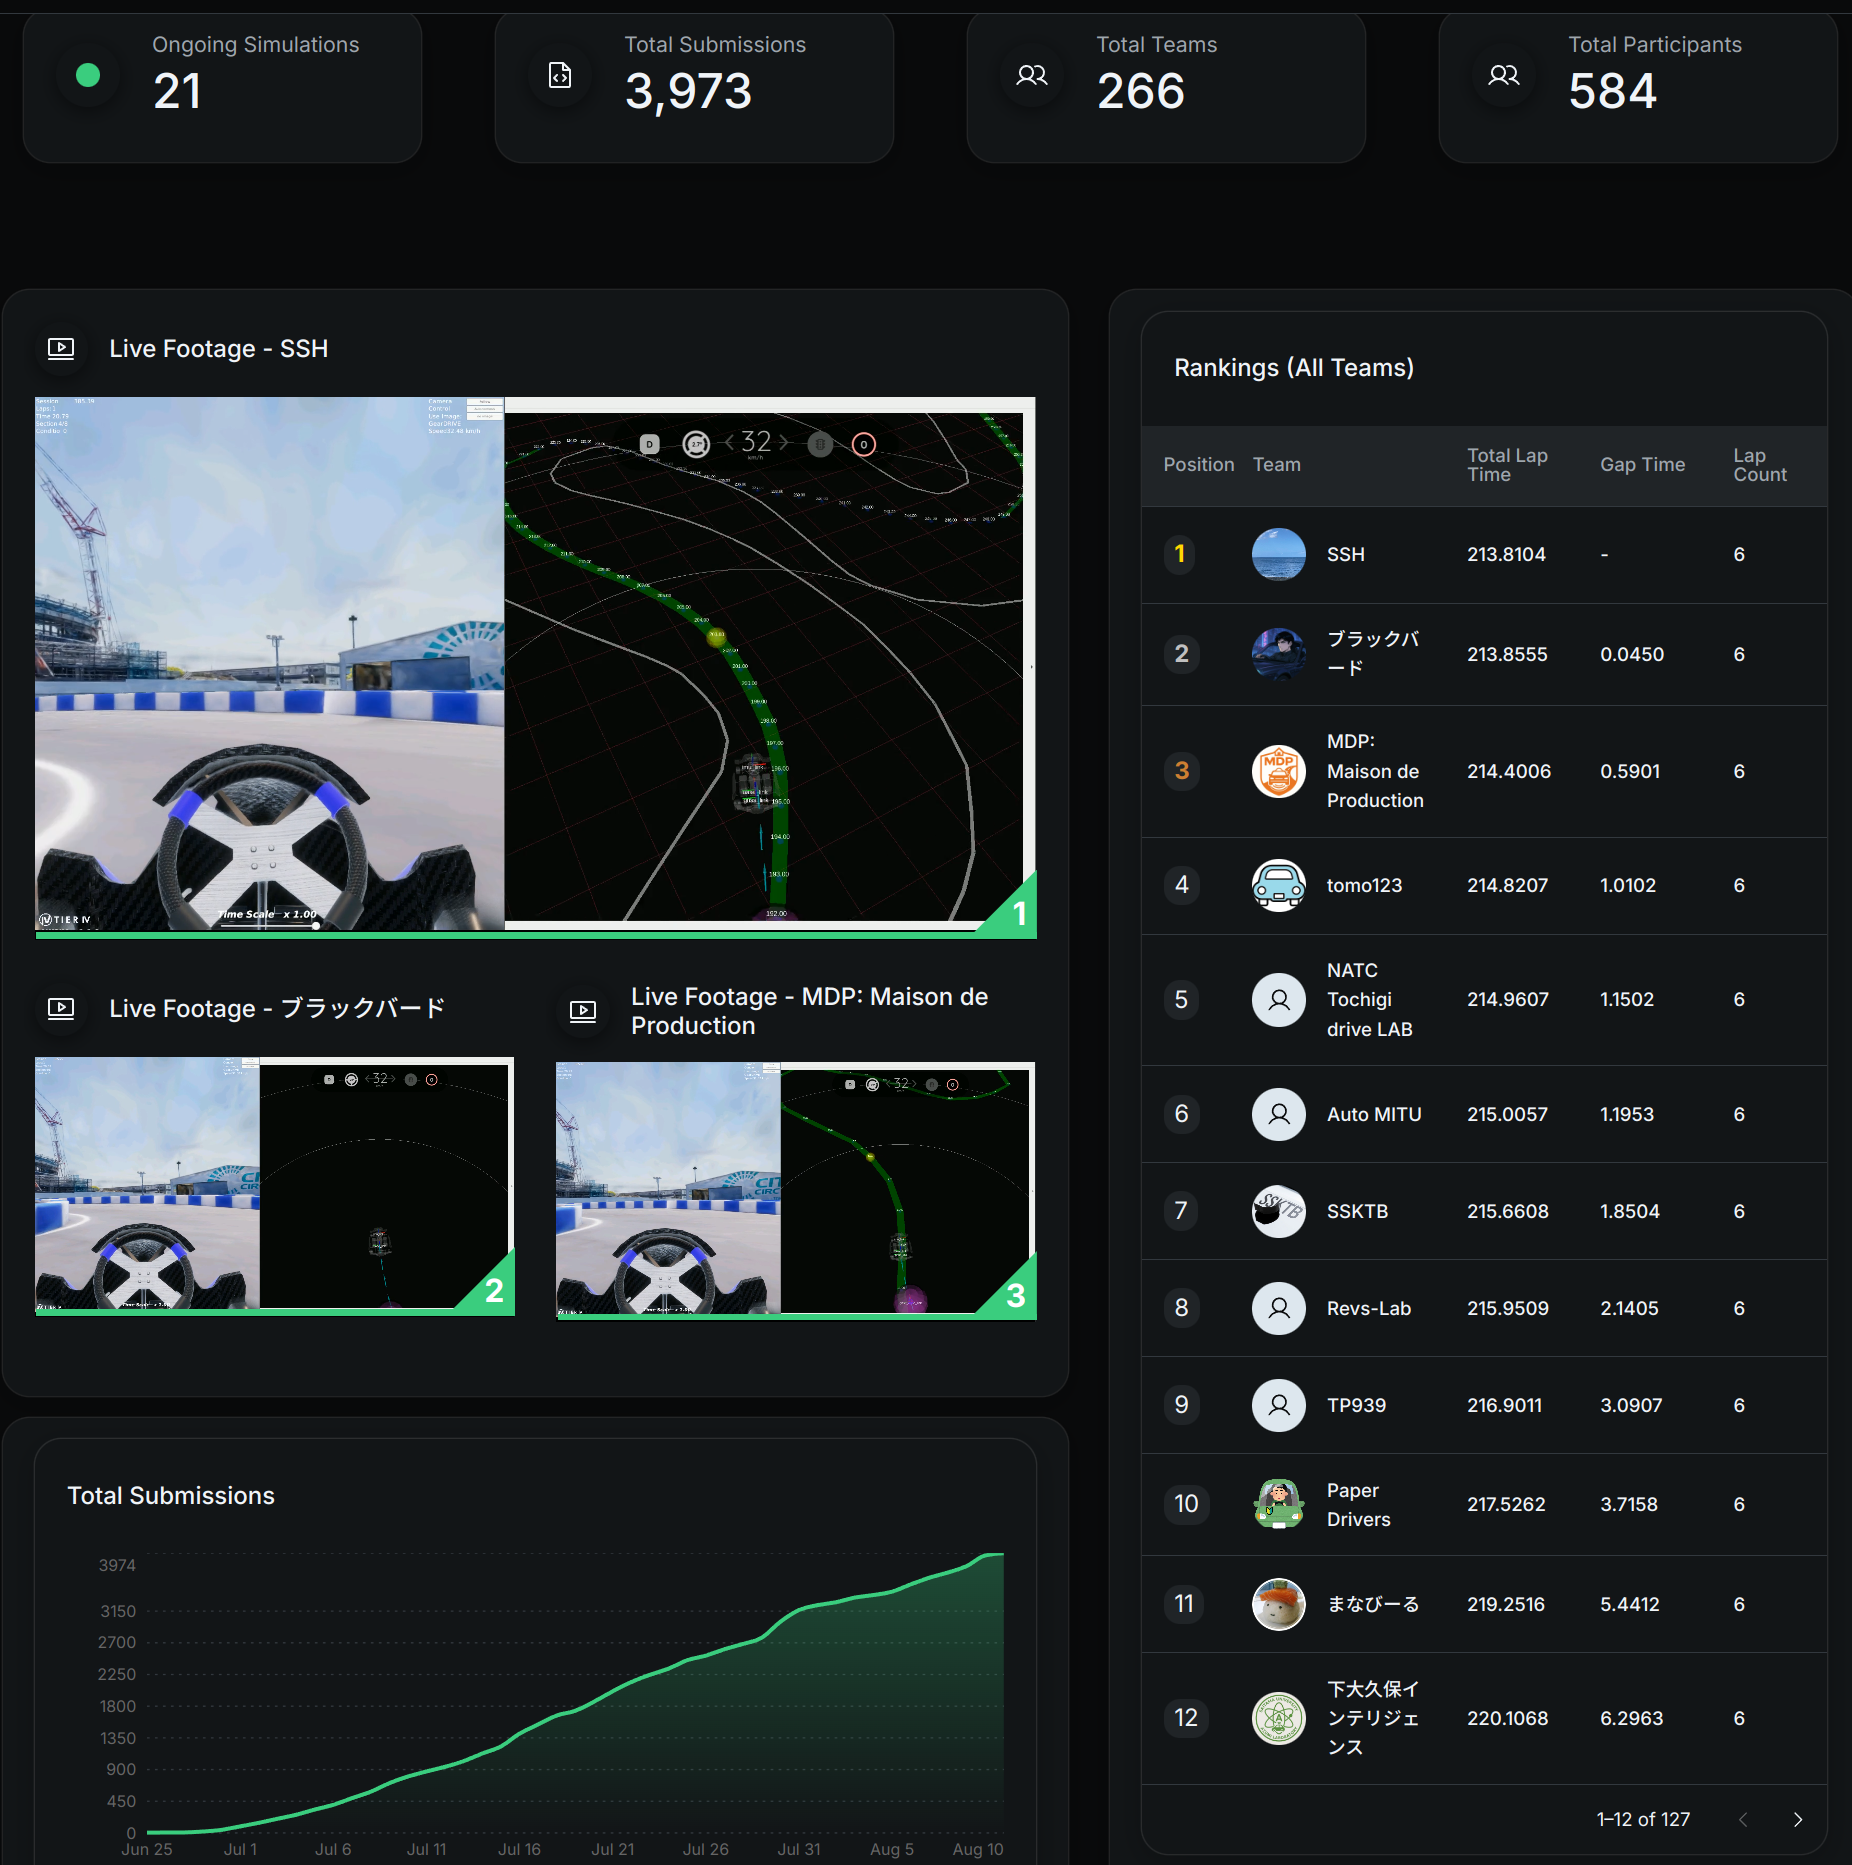Open the SSH live footage video

(535, 665)
